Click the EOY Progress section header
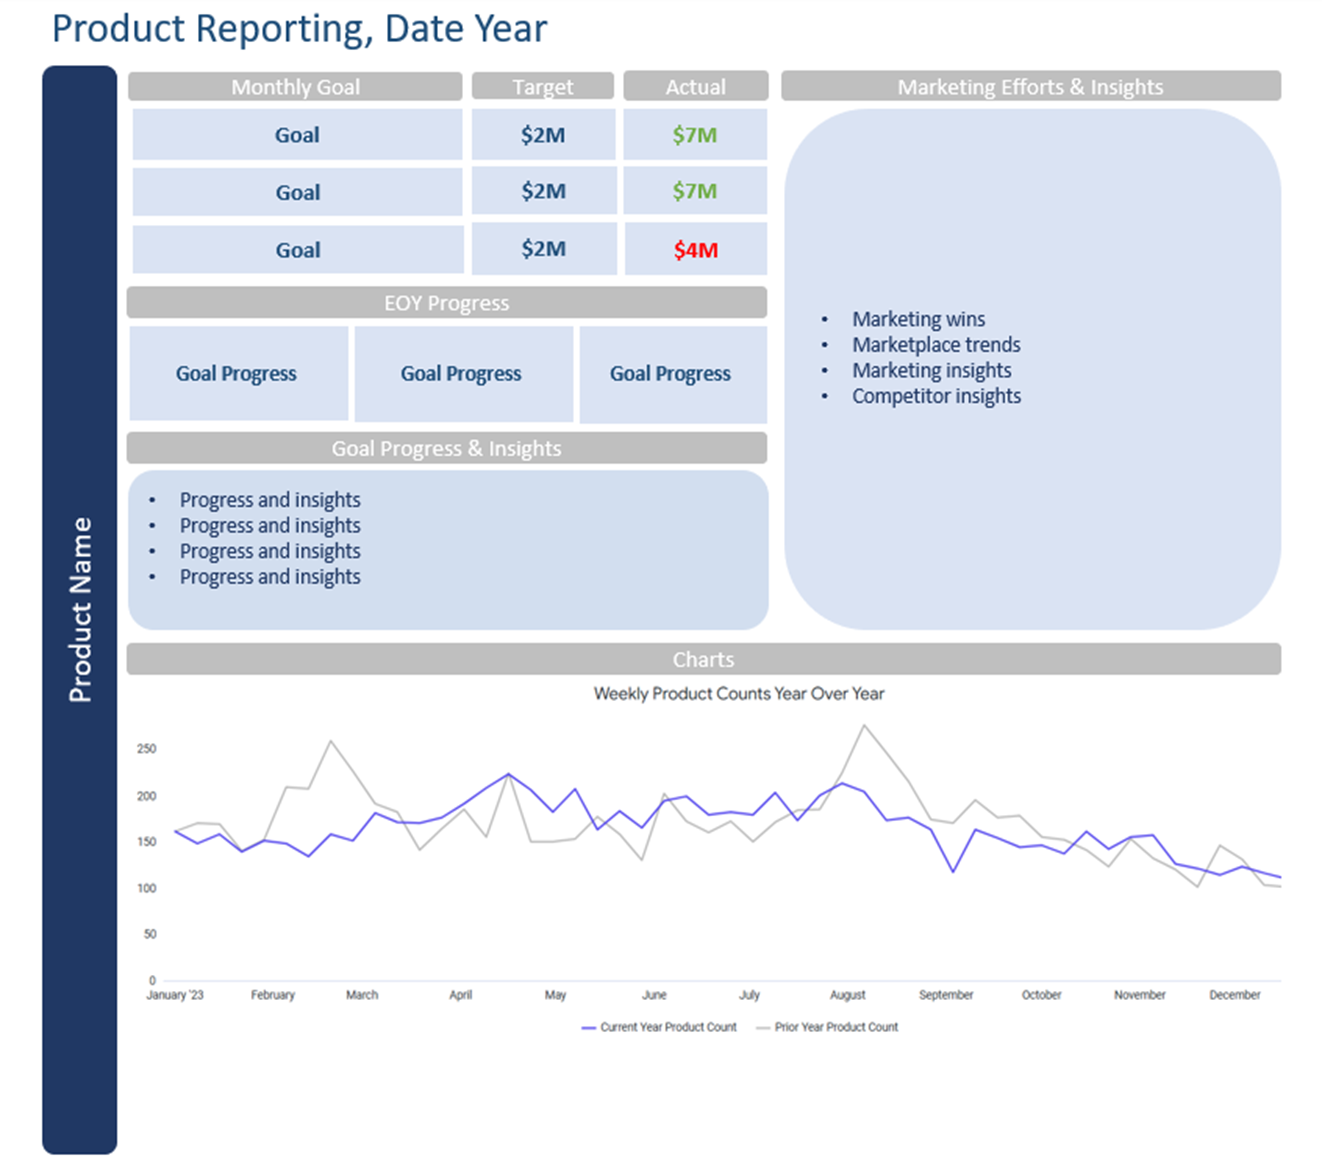Image resolution: width=1322 pixels, height=1161 pixels. 446,303
